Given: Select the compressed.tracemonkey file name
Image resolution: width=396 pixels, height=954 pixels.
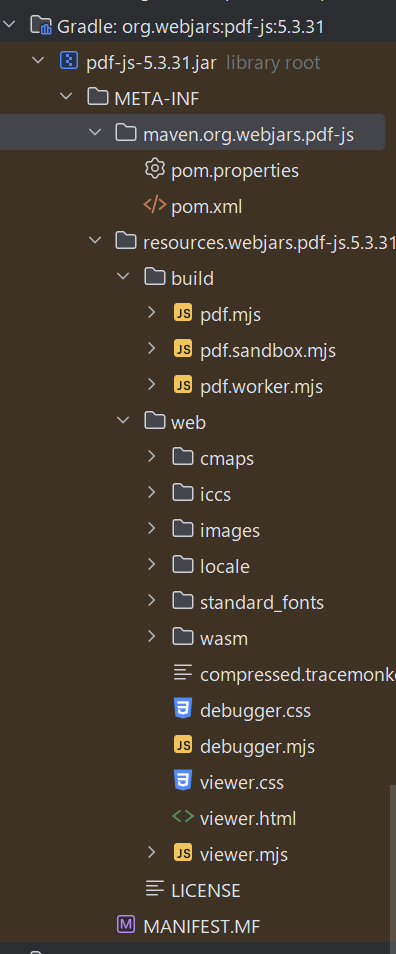Looking at the screenshot, I should pyautogui.click(x=298, y=674).
